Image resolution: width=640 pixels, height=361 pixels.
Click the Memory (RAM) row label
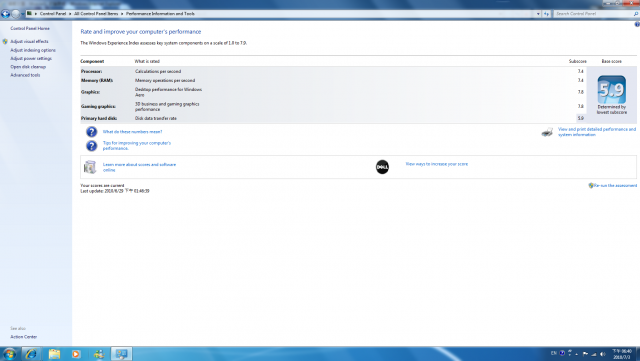(x=97, y=80)
